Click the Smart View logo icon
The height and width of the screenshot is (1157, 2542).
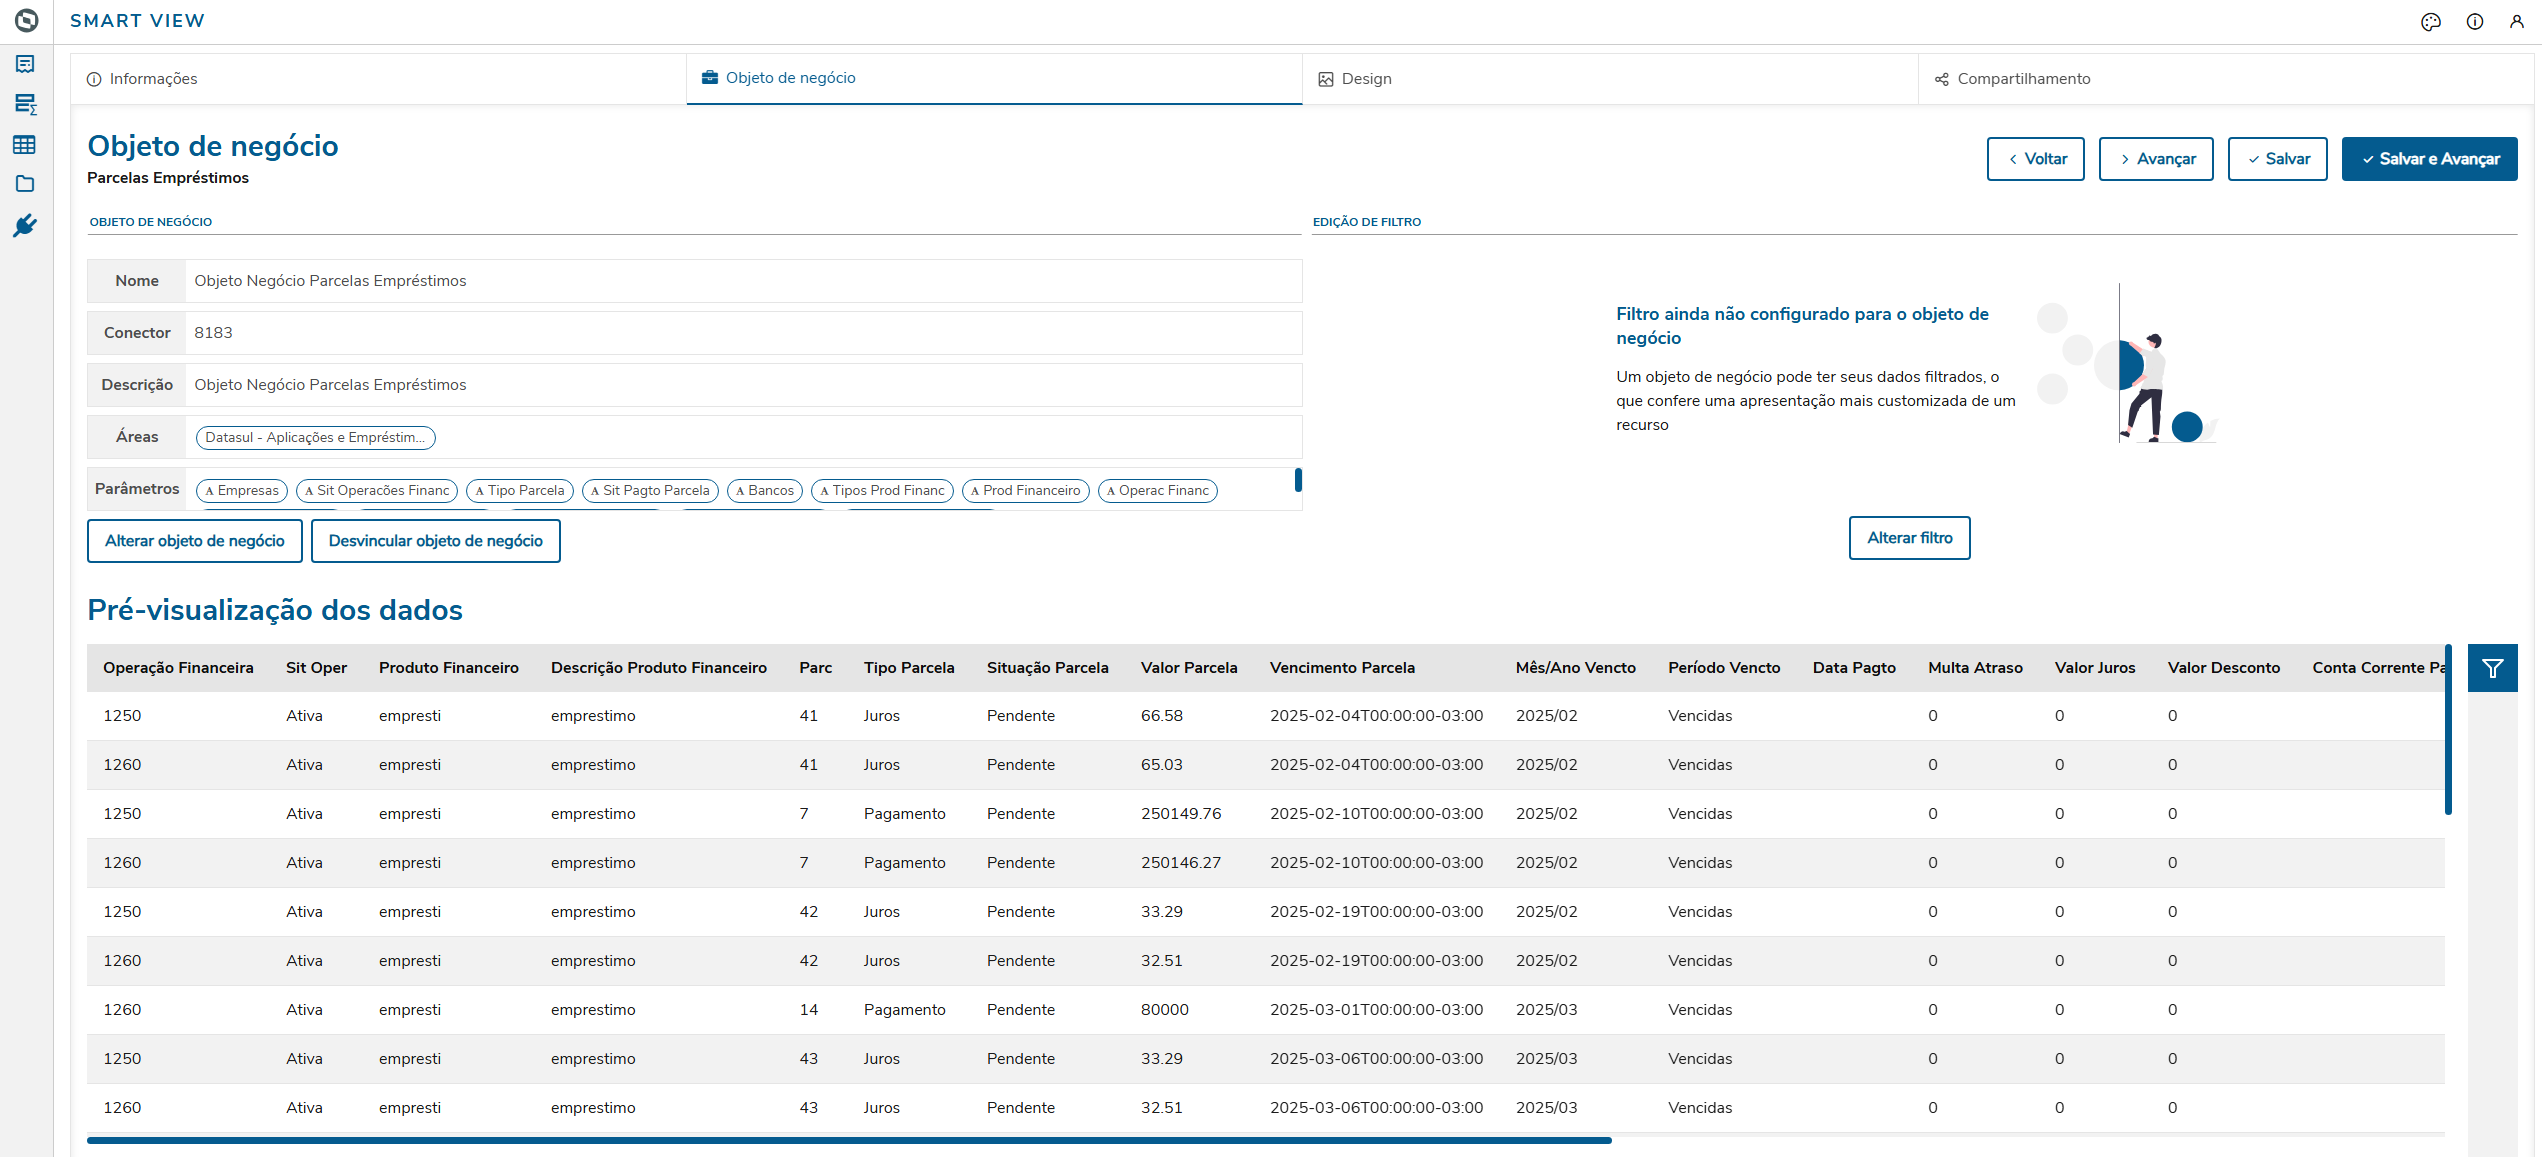[x=26, y=20]
